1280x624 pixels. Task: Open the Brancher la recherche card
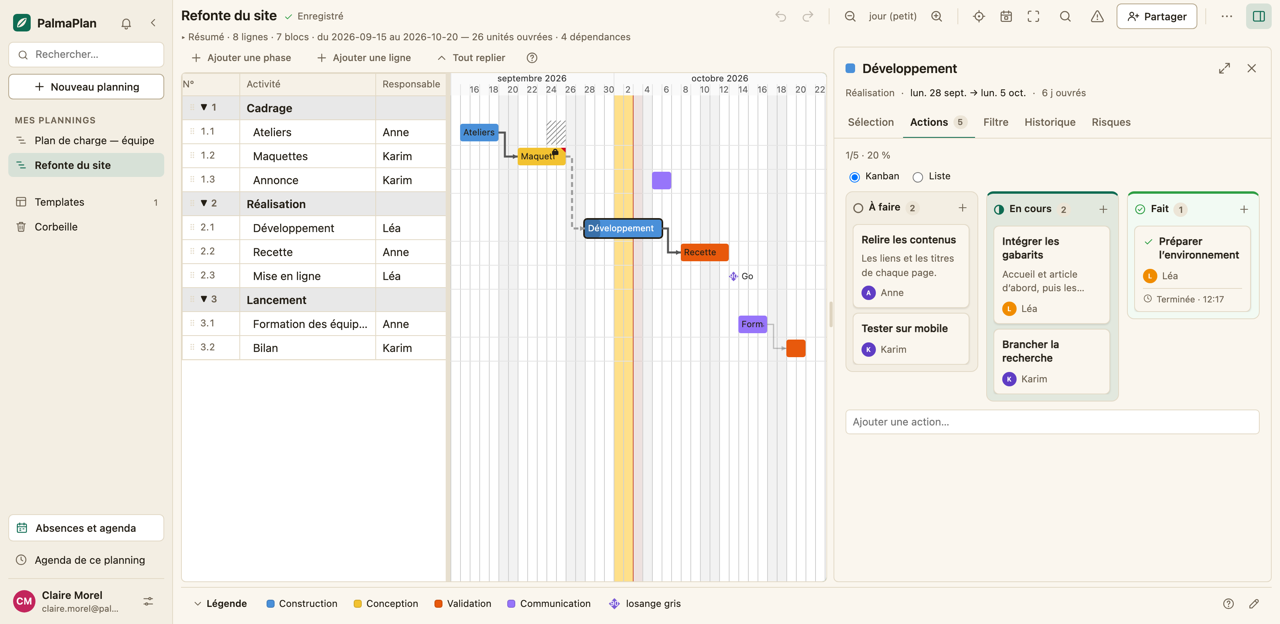click(1052, 361)
